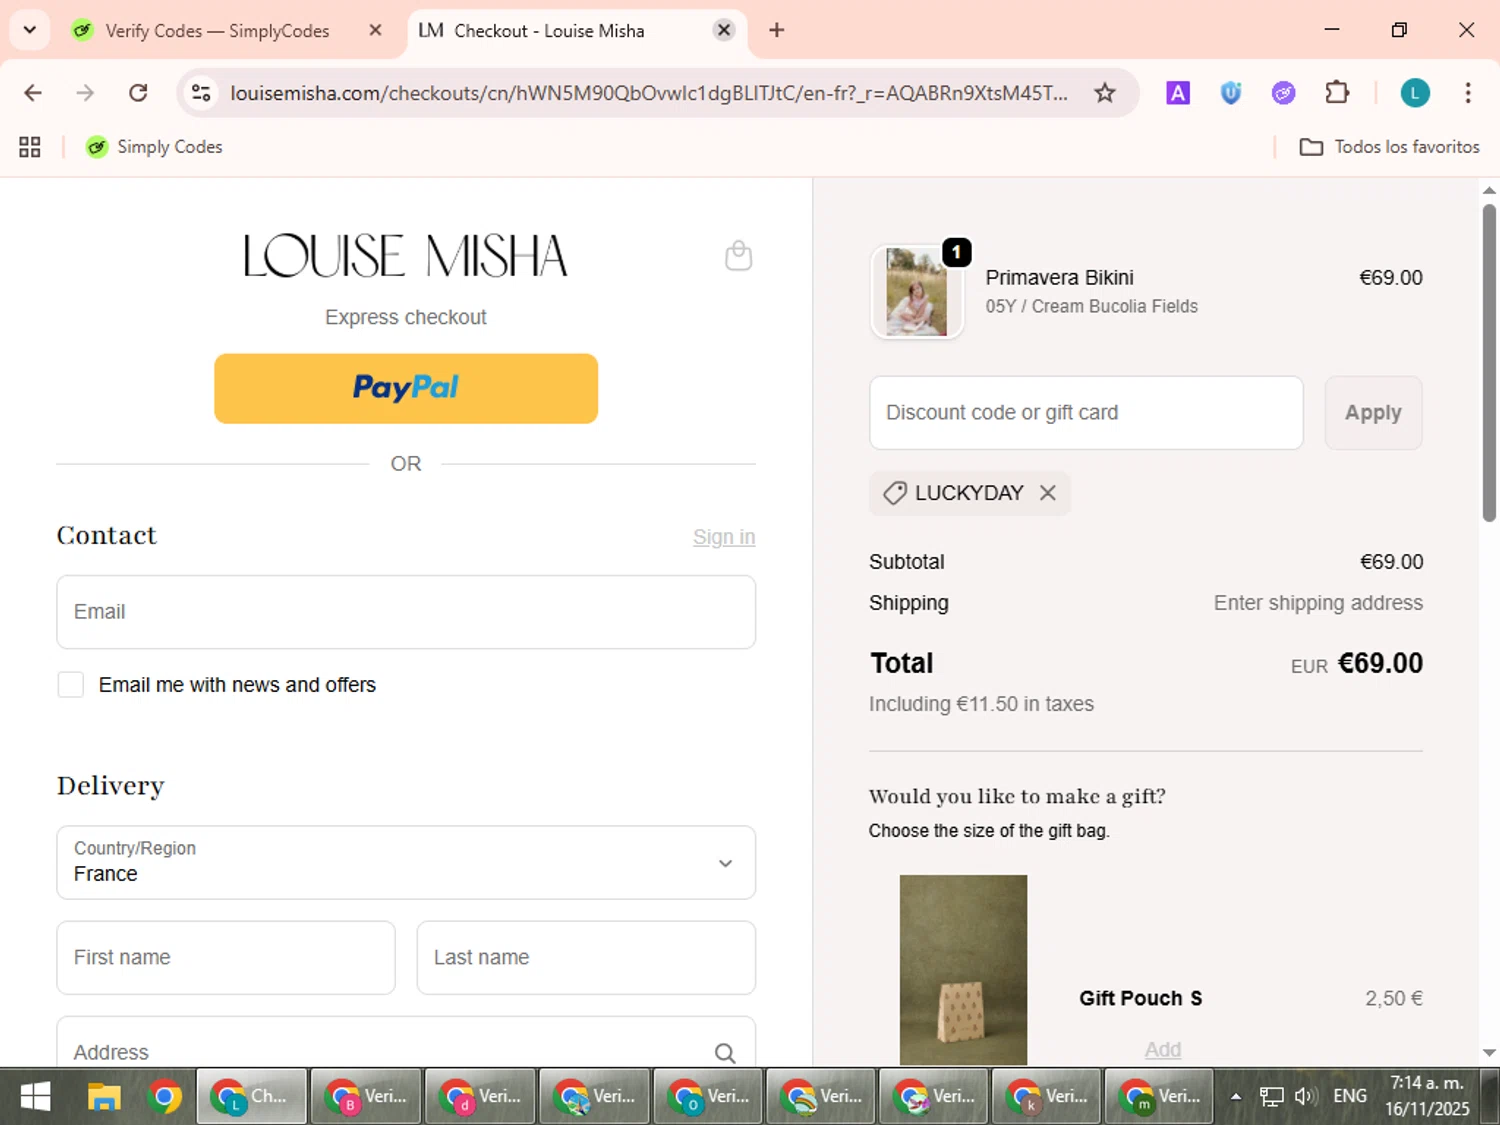The height and width of the screenshot is (1125, 1500).
Task: Click the search icon in Address field
Action: tap(725, 1052)
